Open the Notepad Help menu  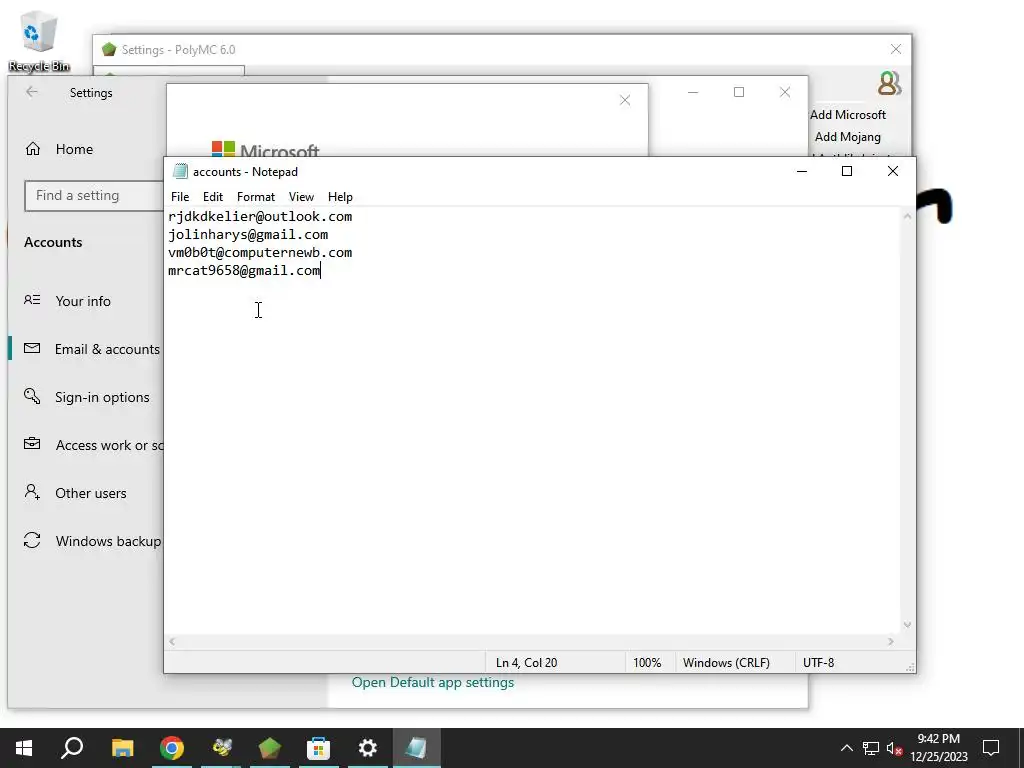(340, 197)
